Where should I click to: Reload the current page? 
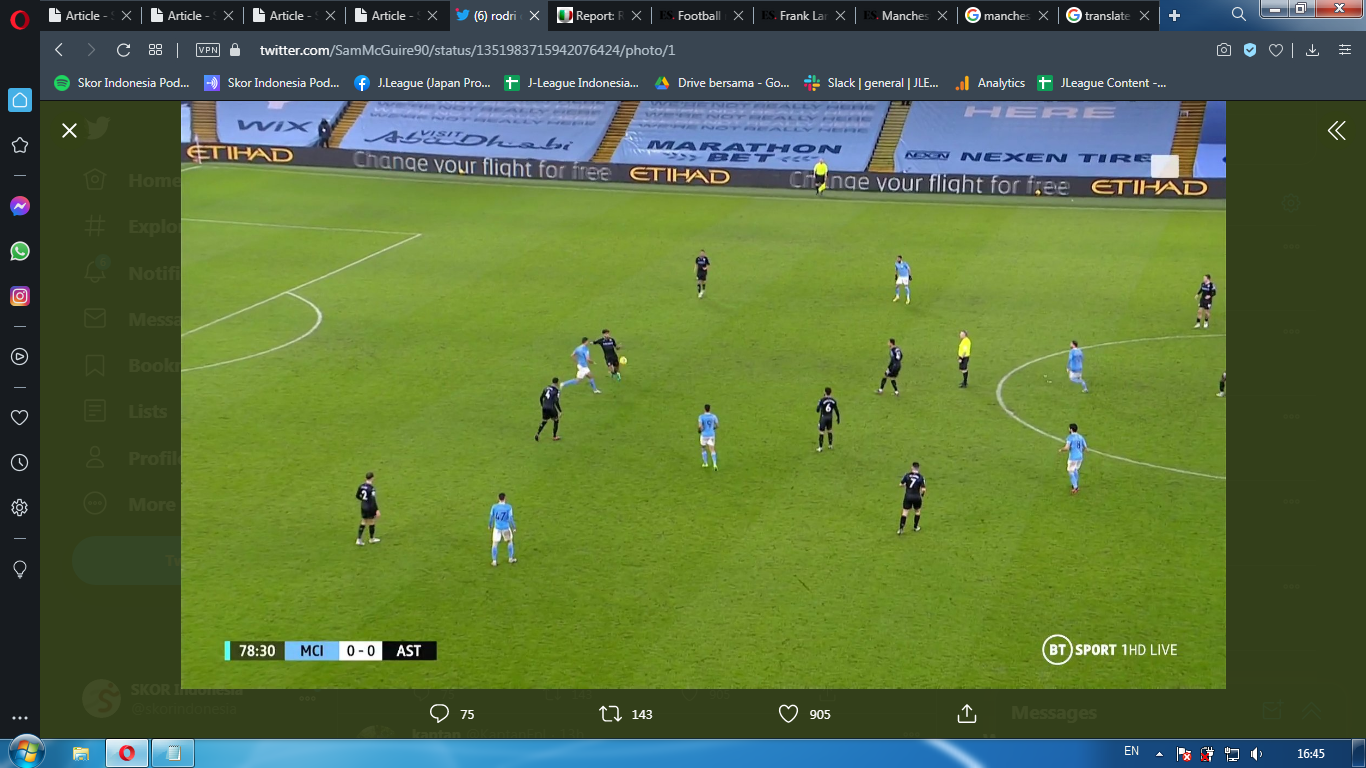click(124, 50)
